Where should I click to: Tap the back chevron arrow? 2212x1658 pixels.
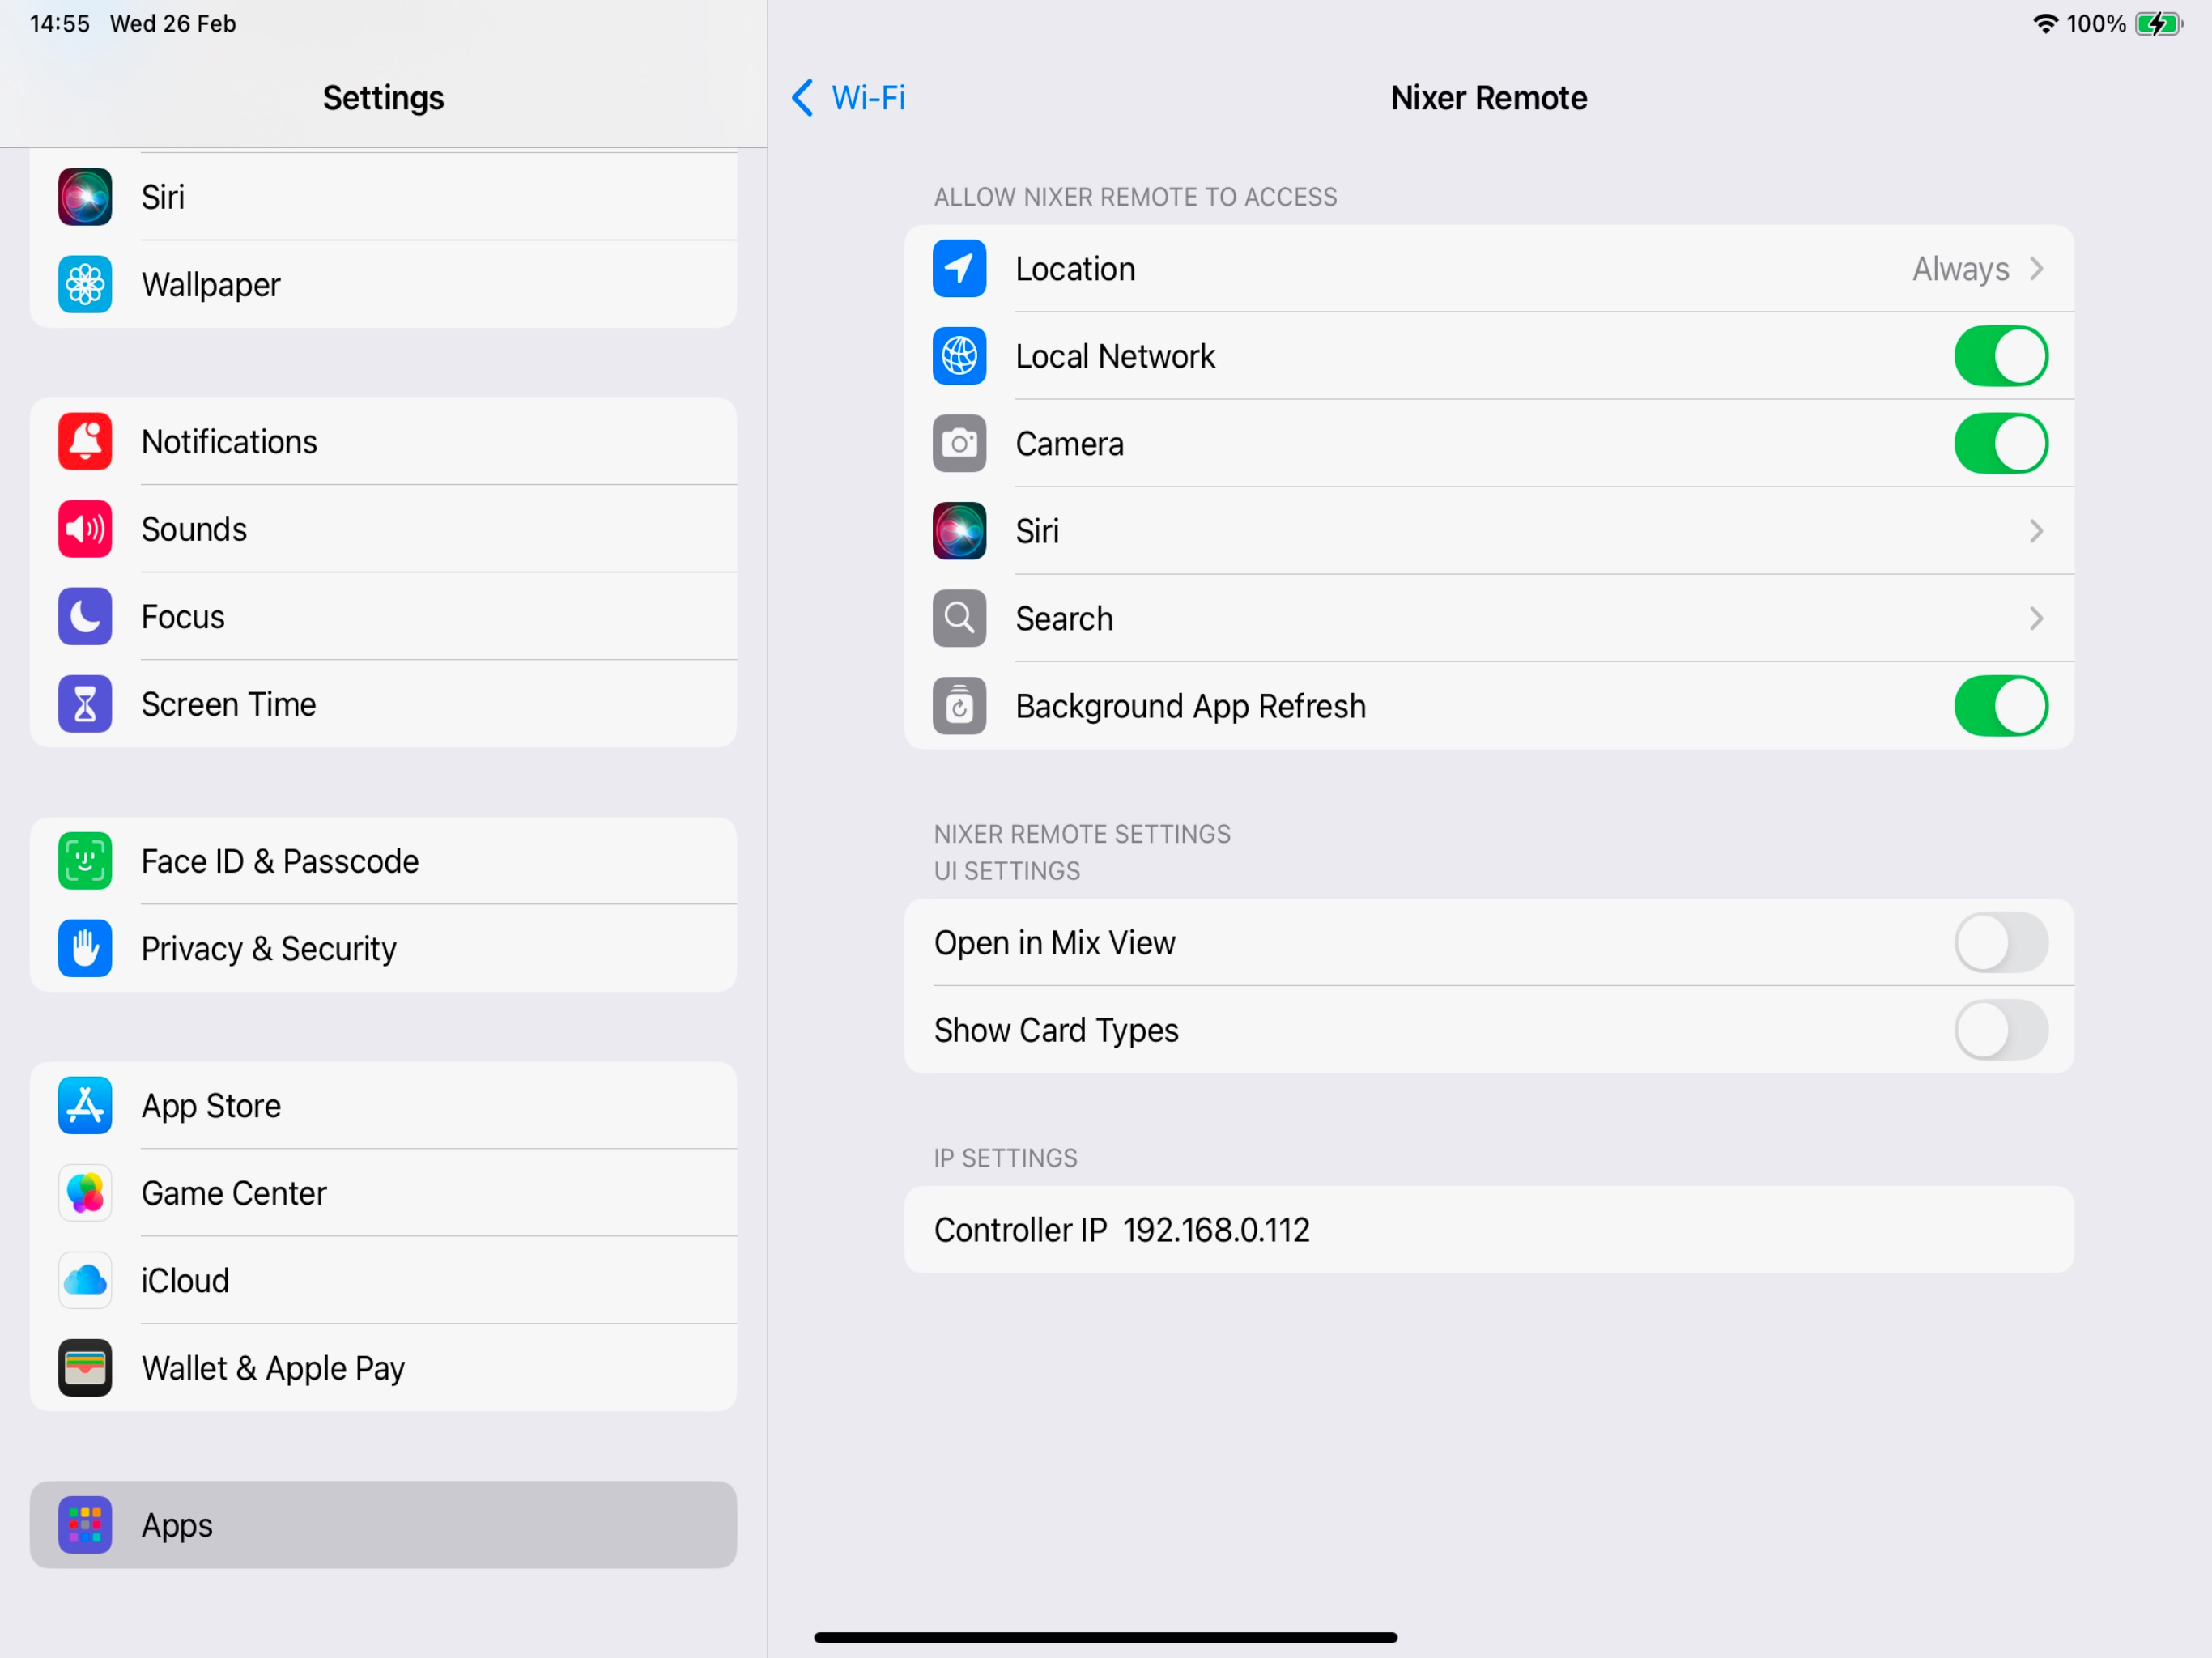point(802,98)
